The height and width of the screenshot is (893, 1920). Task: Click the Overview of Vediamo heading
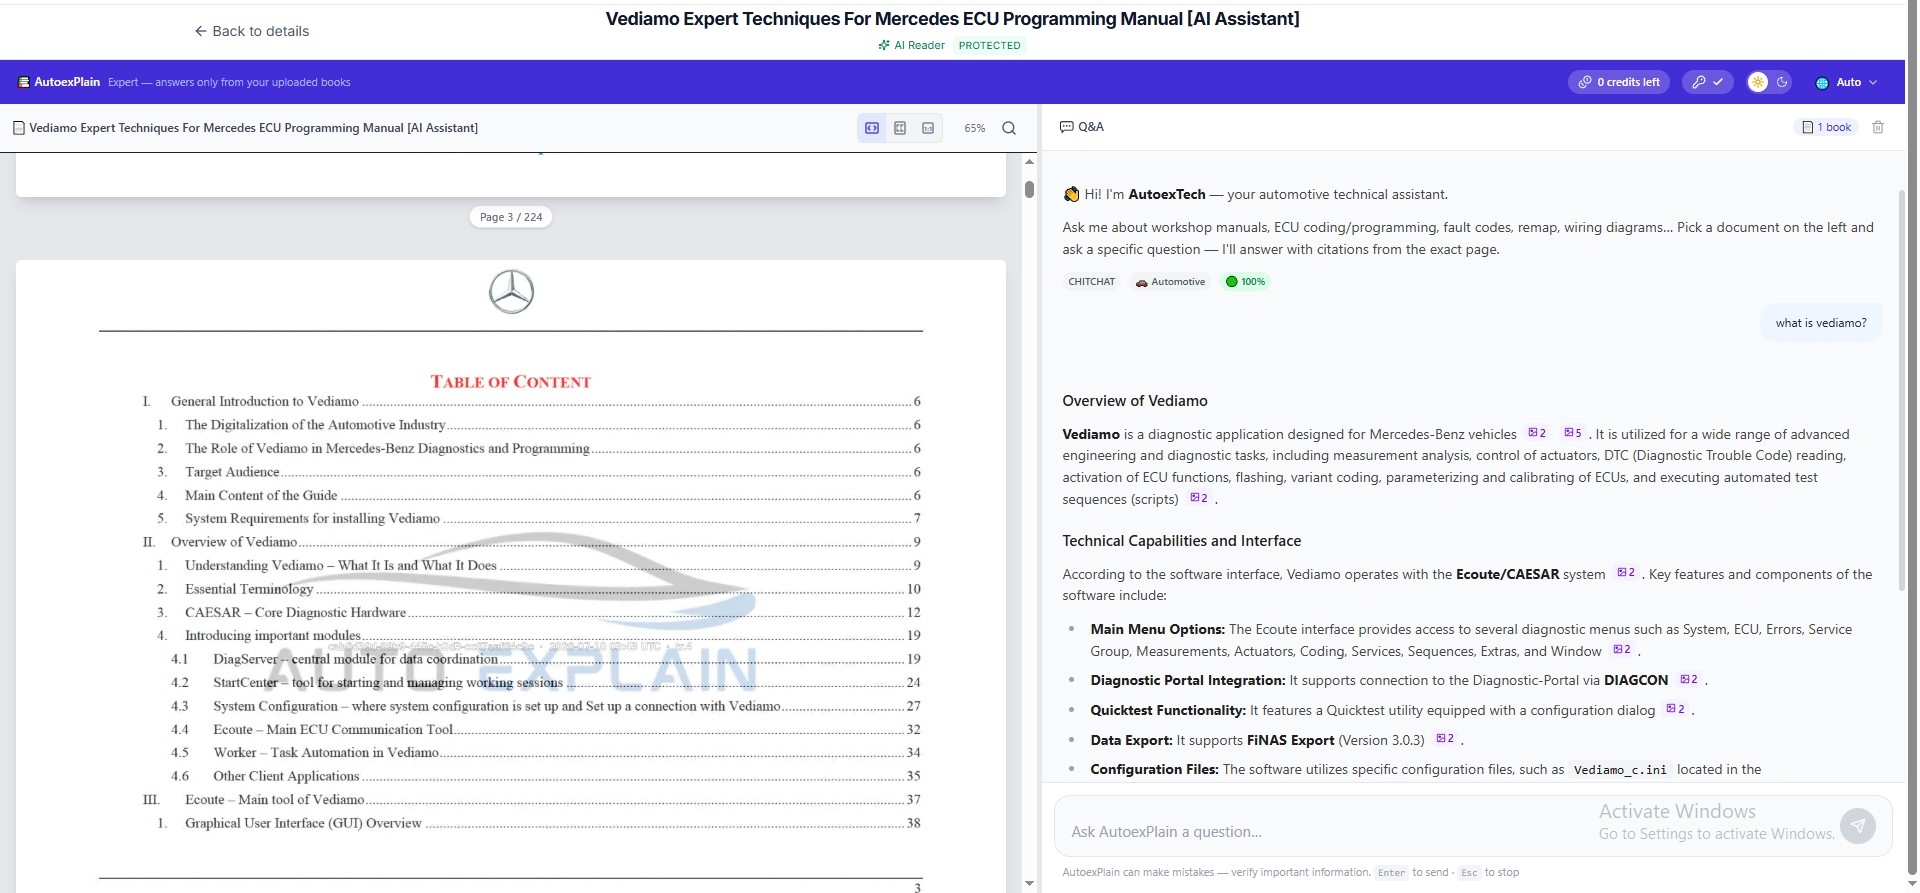coord(1135,401)
